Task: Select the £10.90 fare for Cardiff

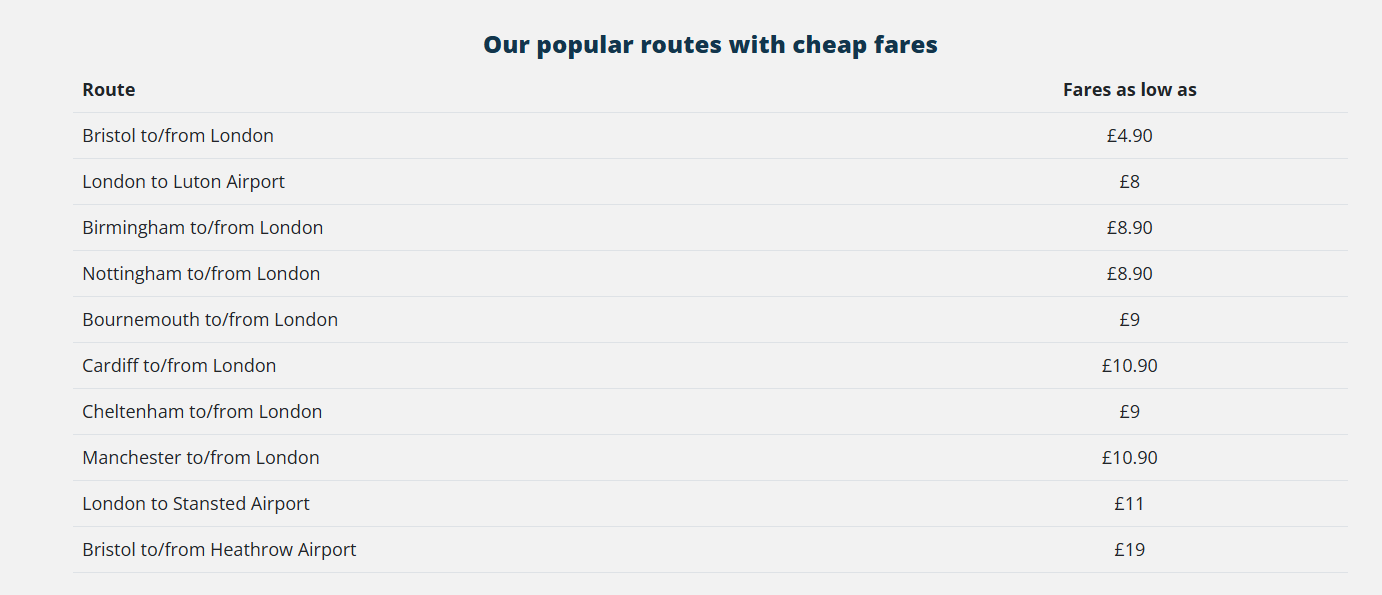Action: (1129, 366)
